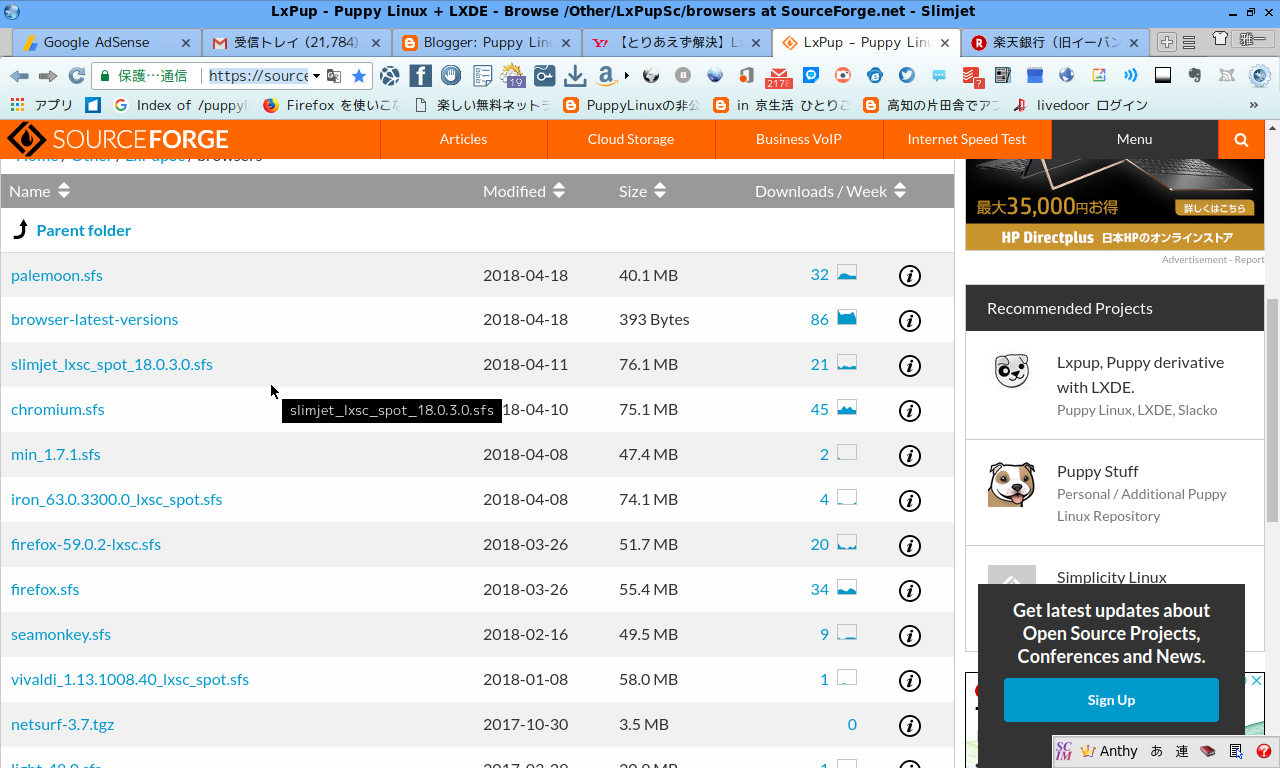Viewport: 1280px width, 768px height.
Task: Navigate back with the back arrow
Action: pos(18,75)
